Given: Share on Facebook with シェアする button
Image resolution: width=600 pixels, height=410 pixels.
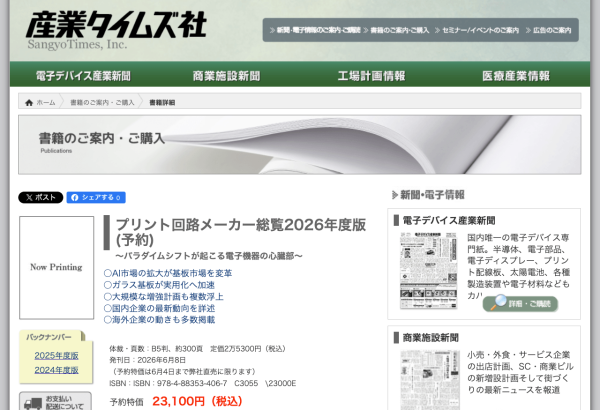Looking at the screenshot, I should [96, 198].
